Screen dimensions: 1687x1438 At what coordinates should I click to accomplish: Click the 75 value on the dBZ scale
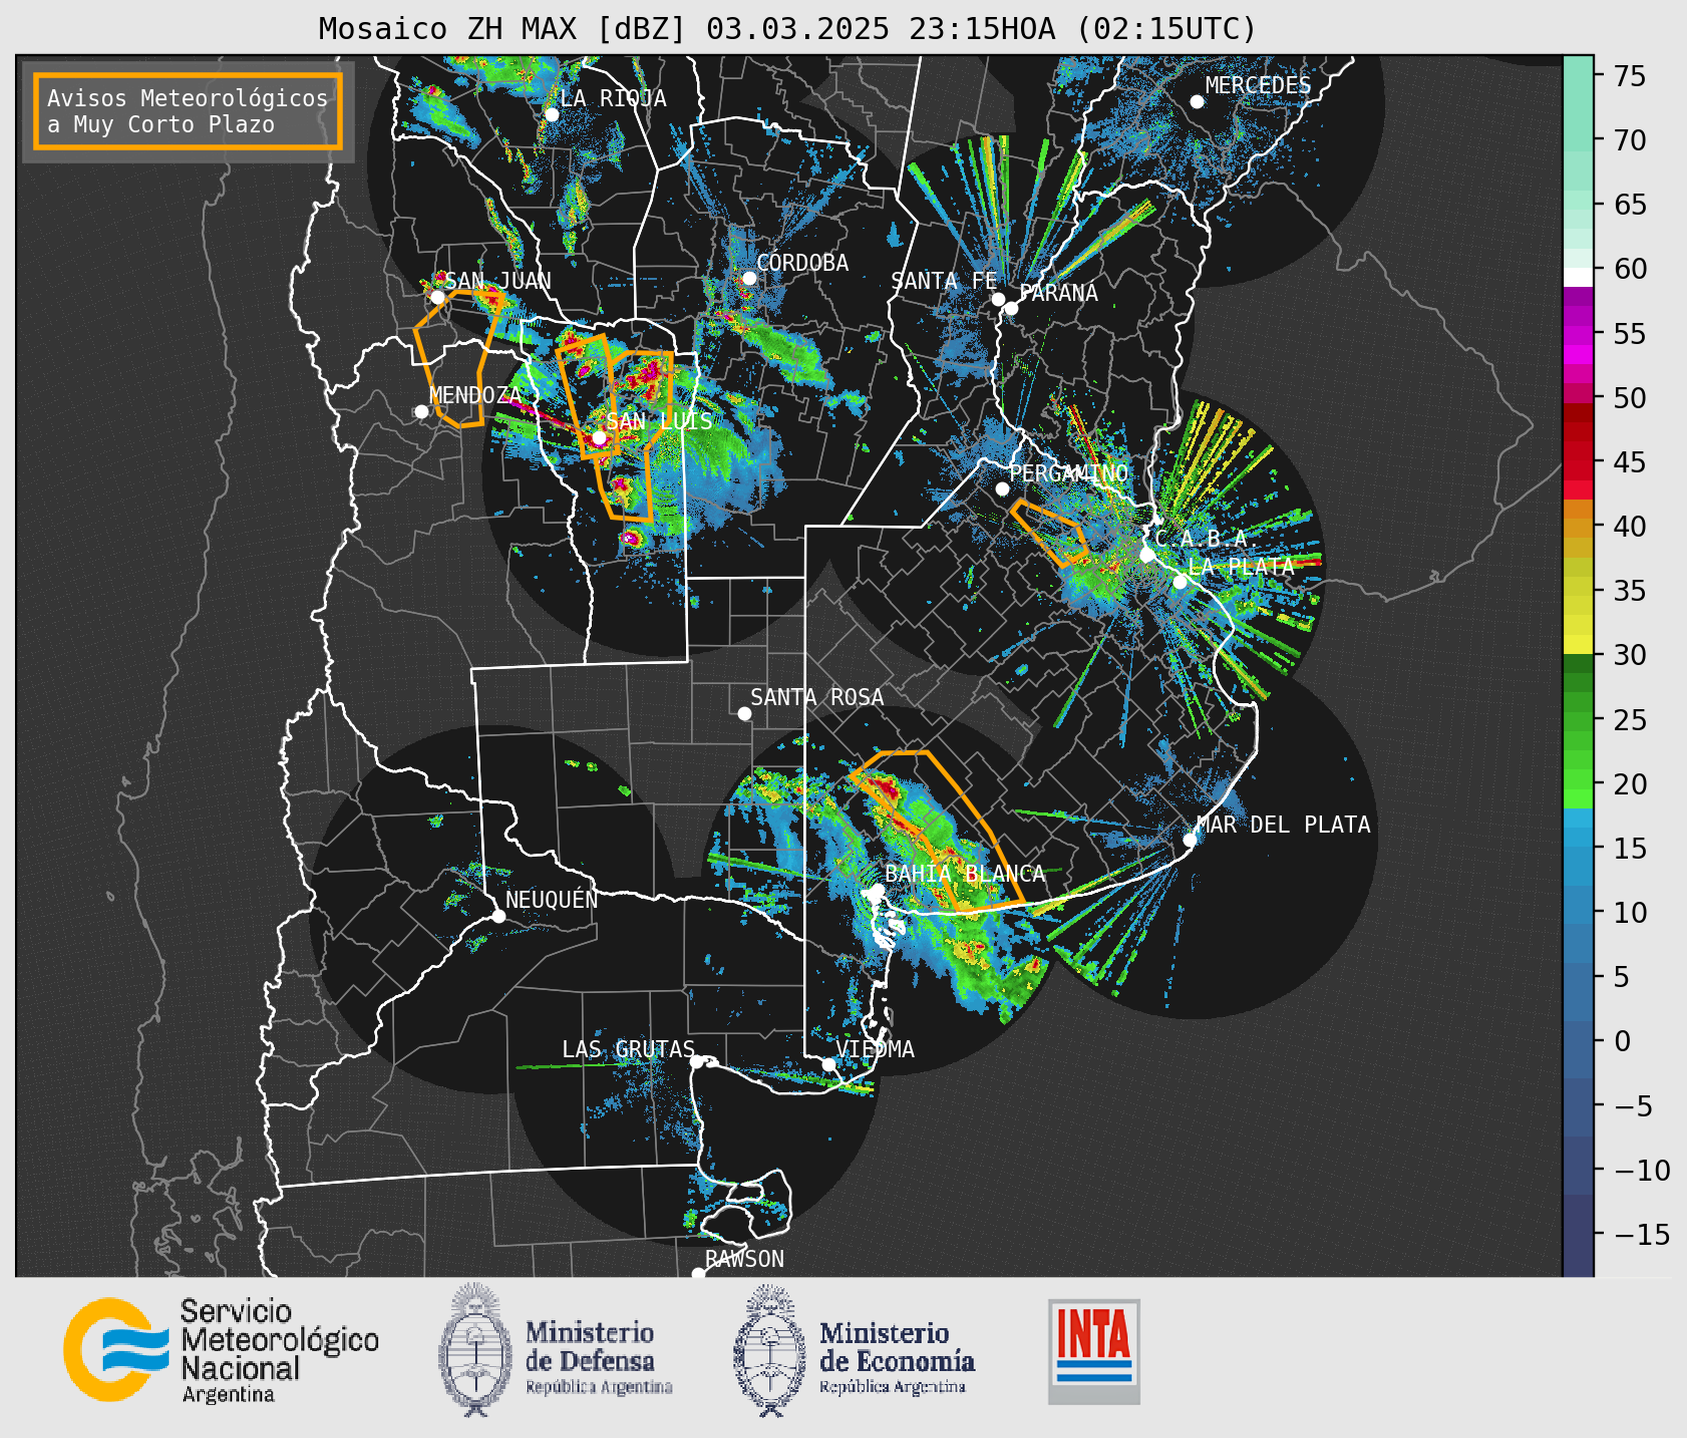1628,76
